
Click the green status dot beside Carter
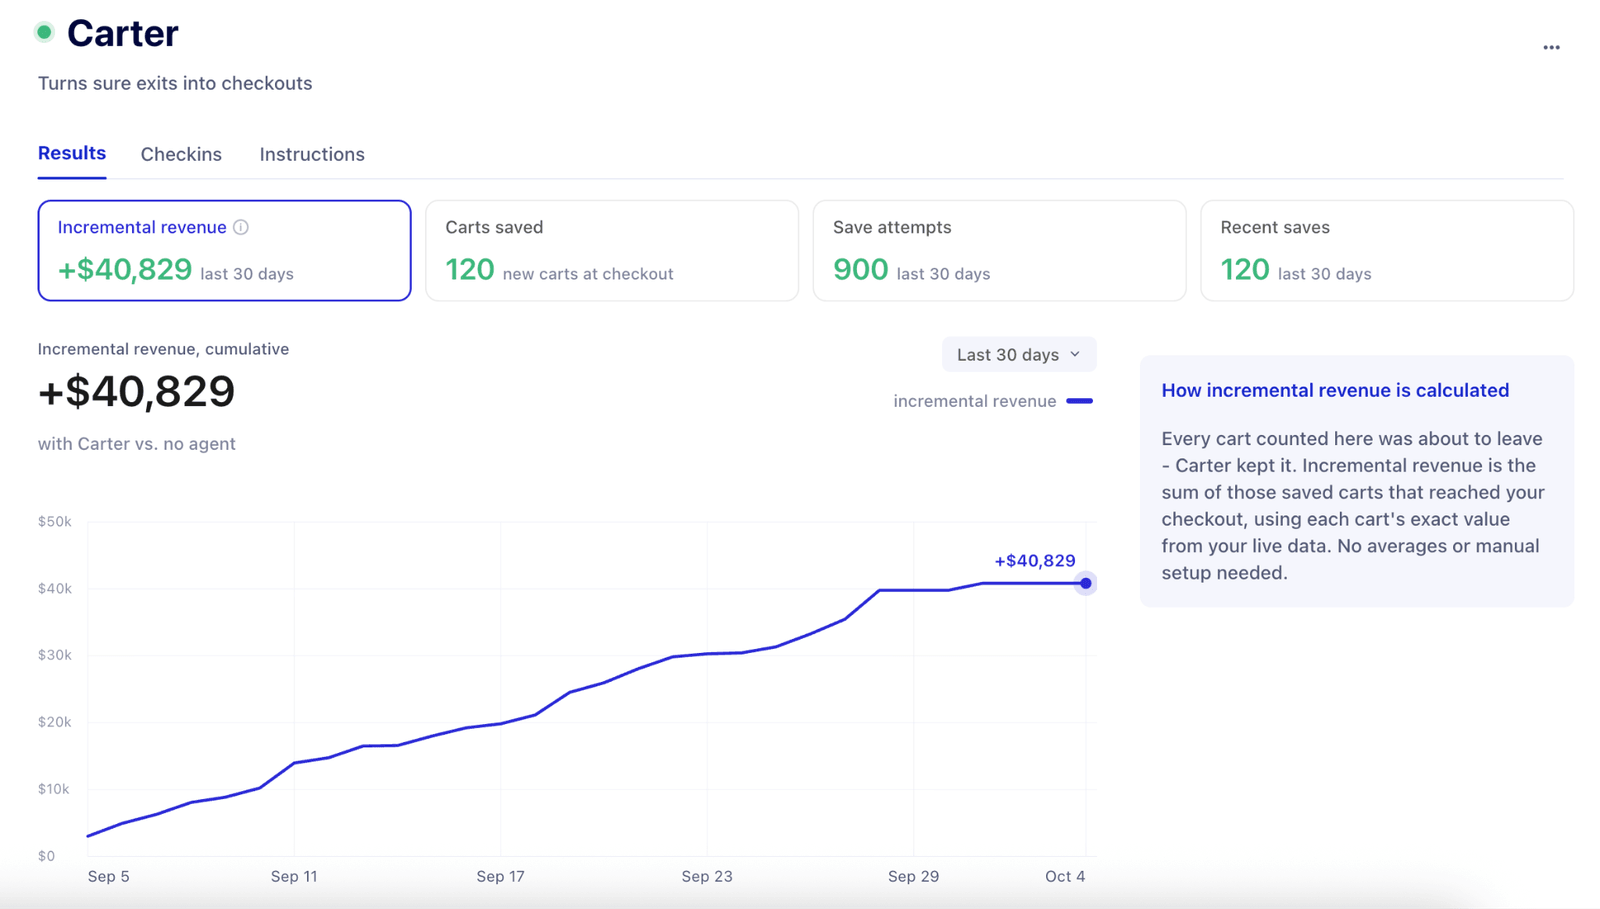point(44,32)
